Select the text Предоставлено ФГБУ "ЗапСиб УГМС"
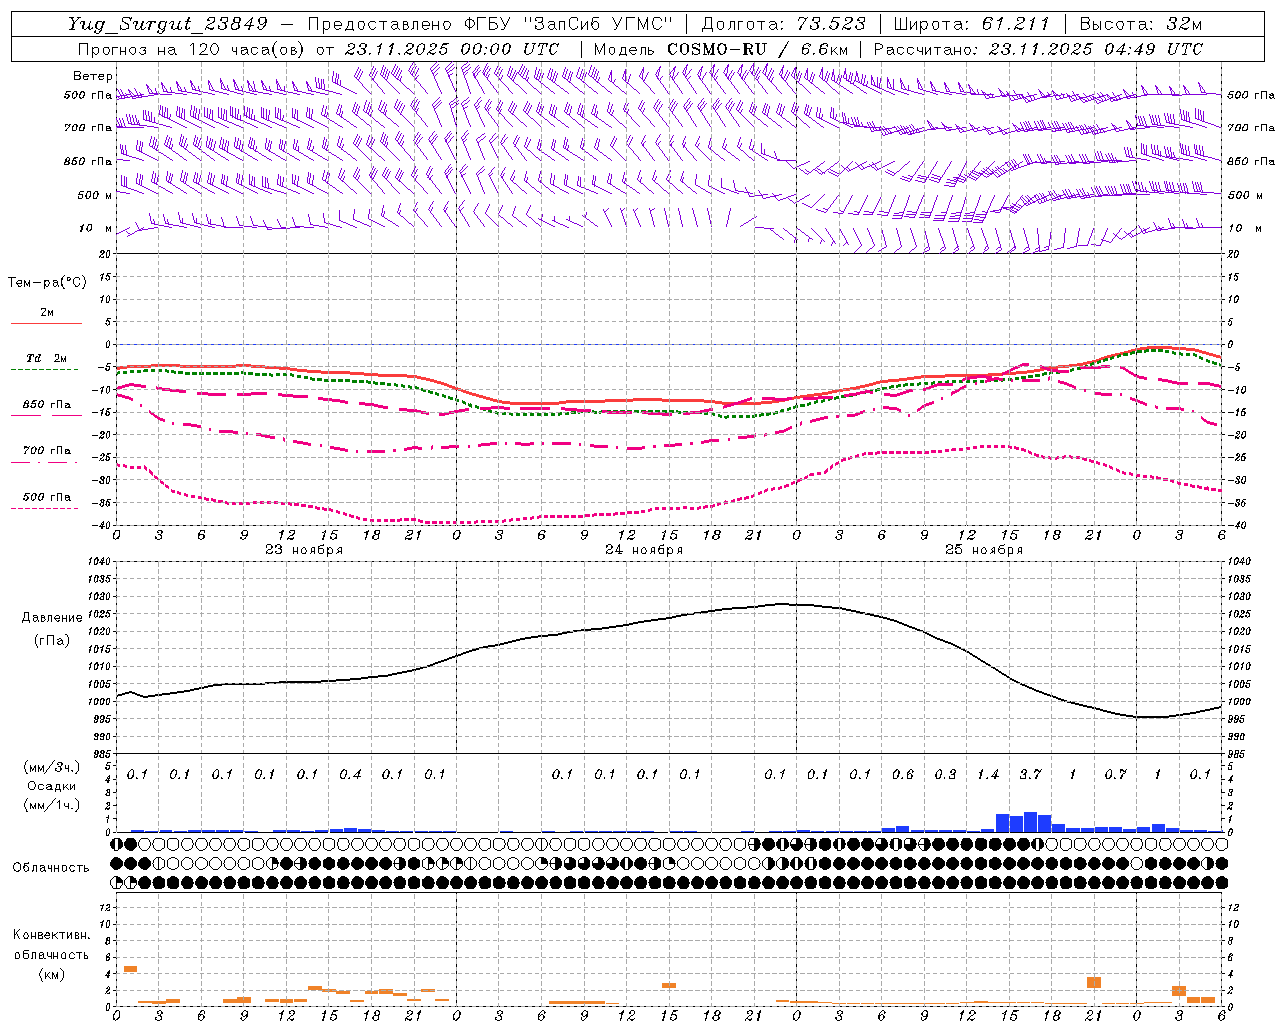 (x=490, y=24)
